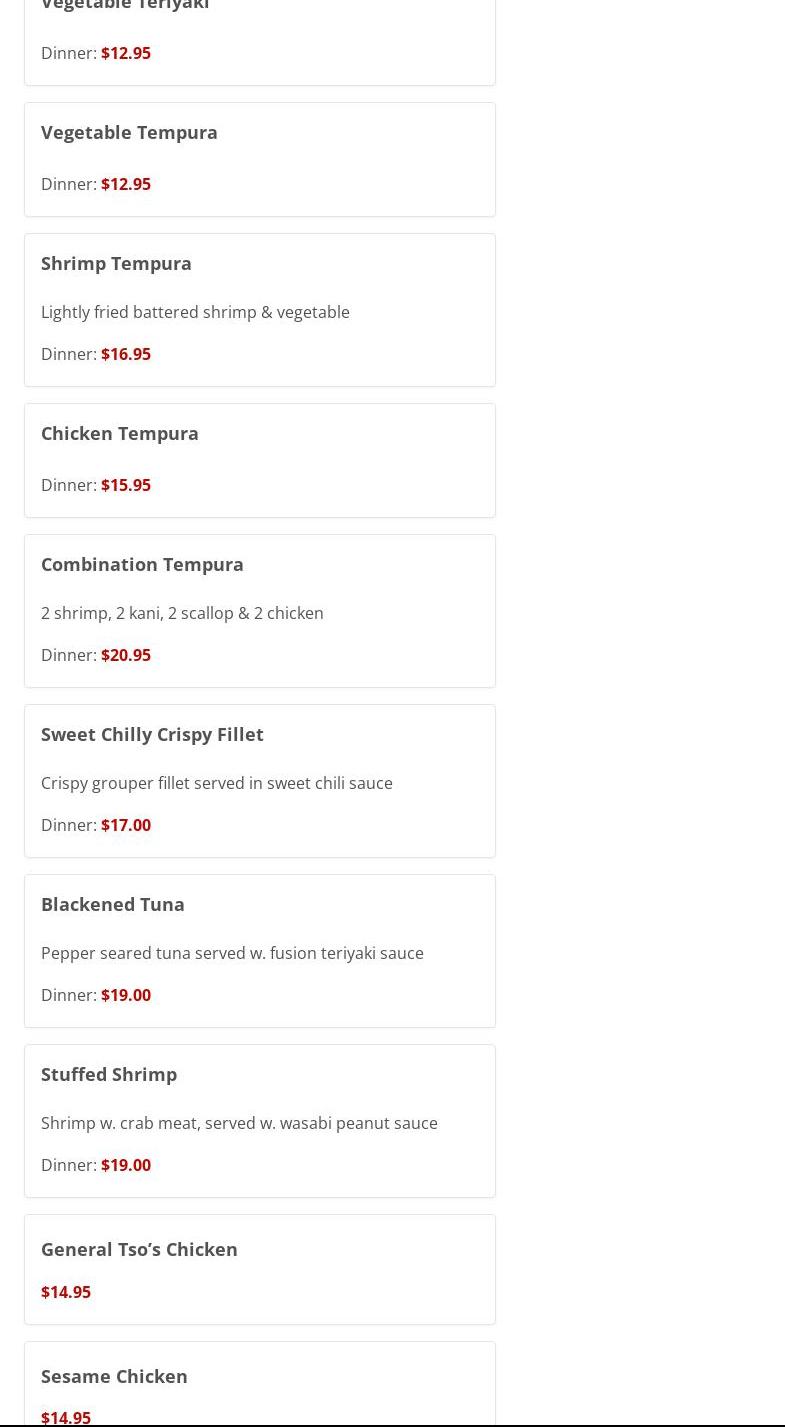The width and height of the screenshot is (785, 1427).
Task: Click General Tso's Chicken $14.95 price
Action: 66,1292
